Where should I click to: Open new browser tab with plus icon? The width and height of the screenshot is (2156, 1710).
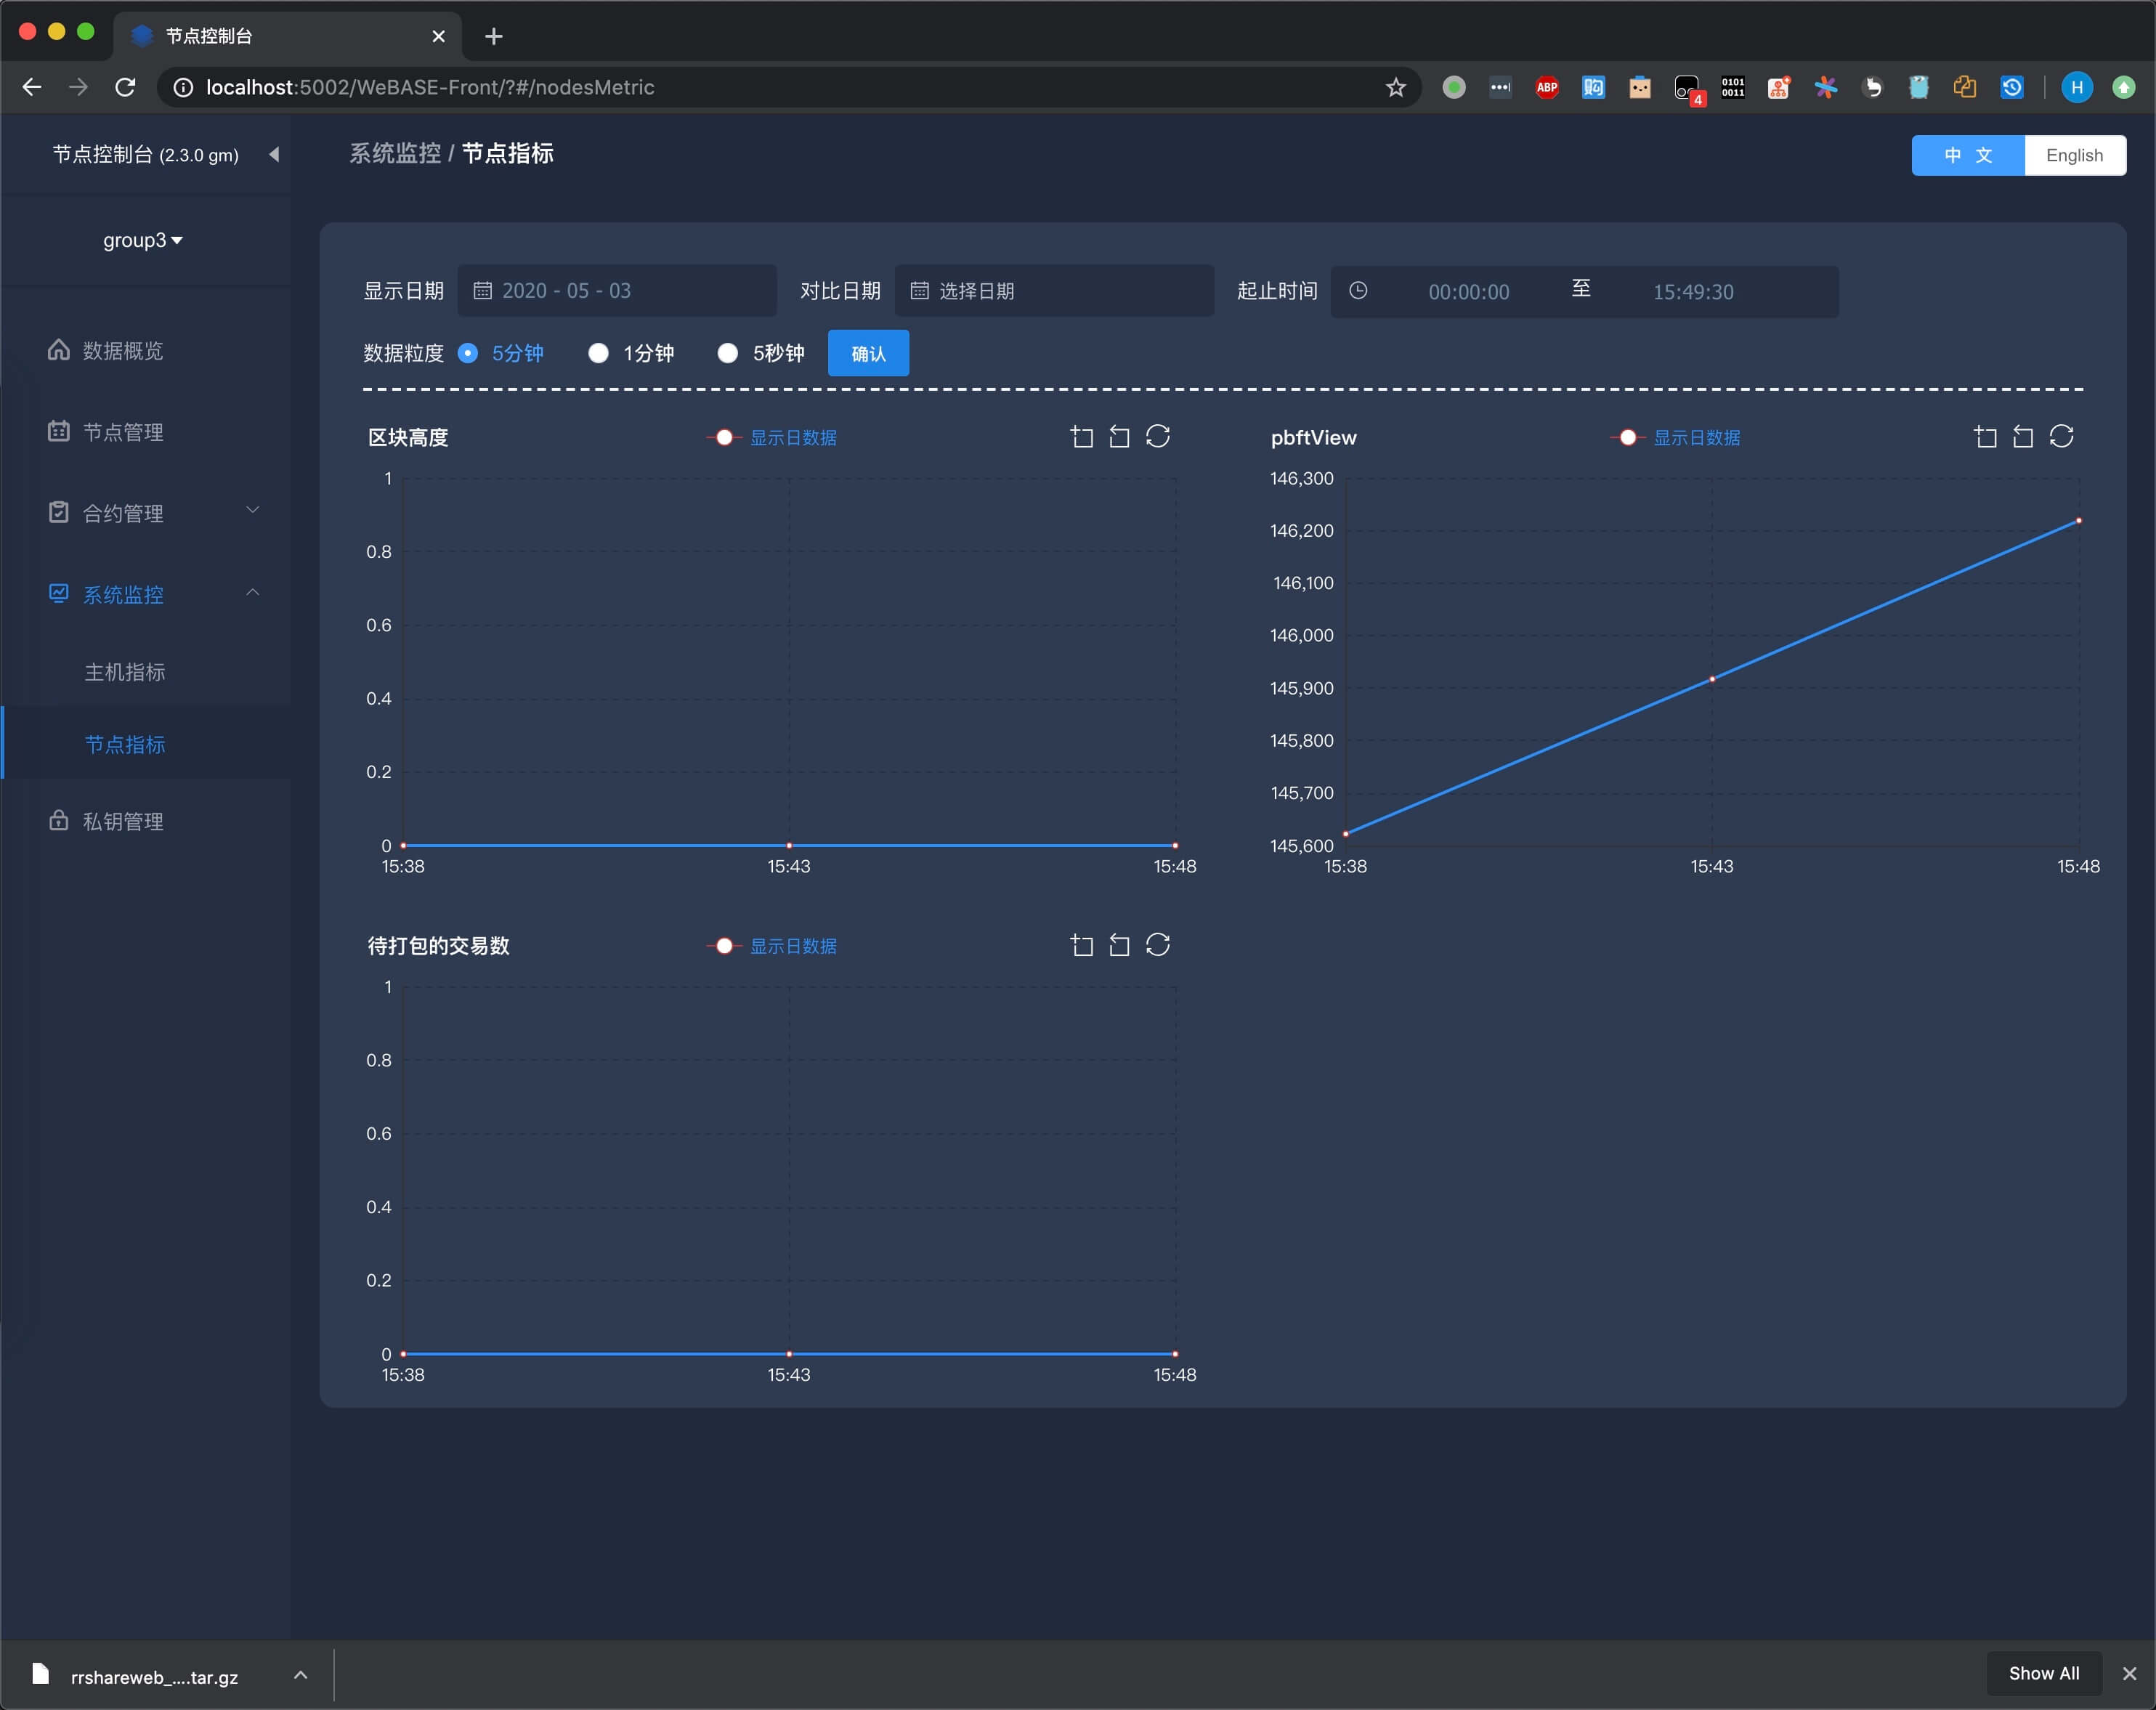point(493,36)
